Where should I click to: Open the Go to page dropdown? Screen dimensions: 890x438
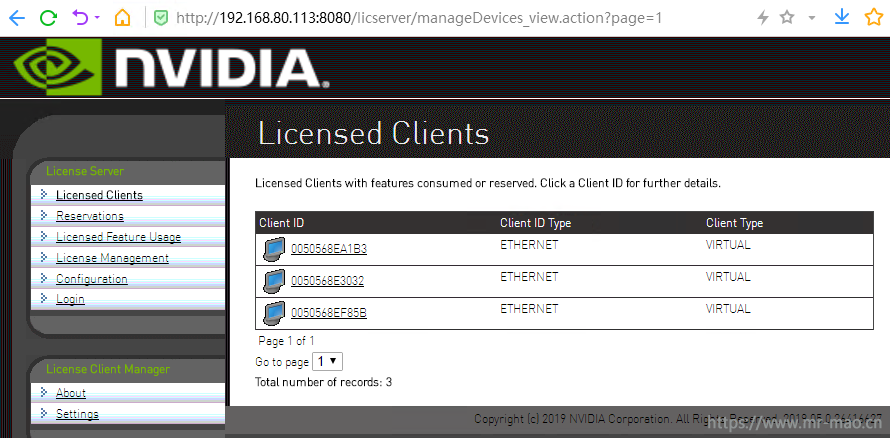(328, 361)
